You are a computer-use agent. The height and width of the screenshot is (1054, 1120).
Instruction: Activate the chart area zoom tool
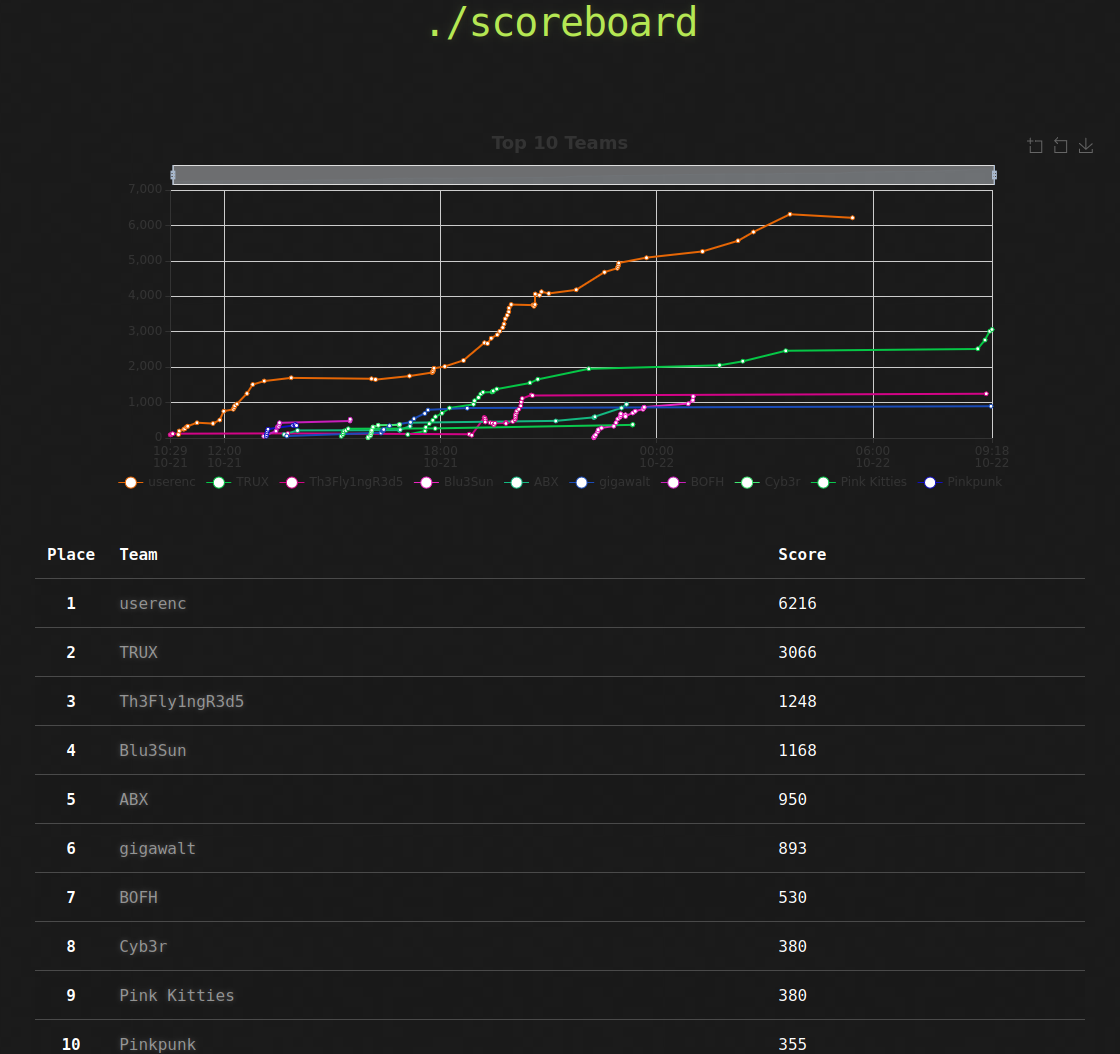(1035, 146)
